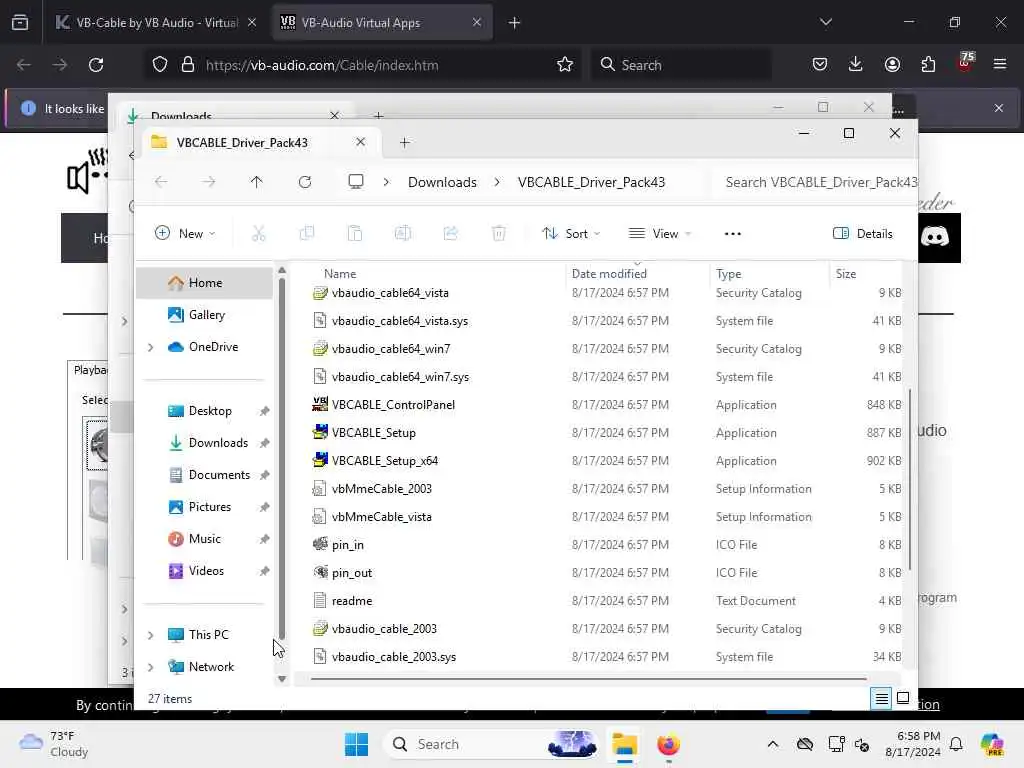
Task: Click chevron after Downloads in breadcrumb
Action: pos(497,182)
